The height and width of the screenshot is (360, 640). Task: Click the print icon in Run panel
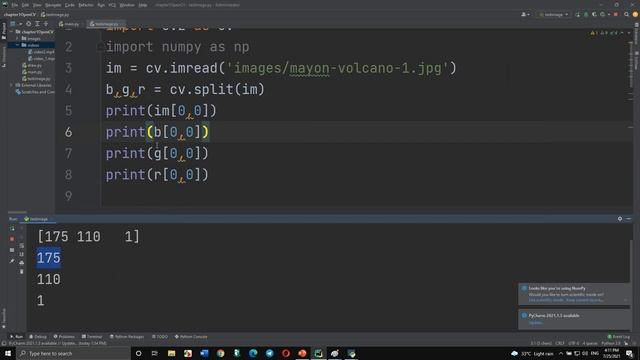pyautogui.click(x=22, y=263)
